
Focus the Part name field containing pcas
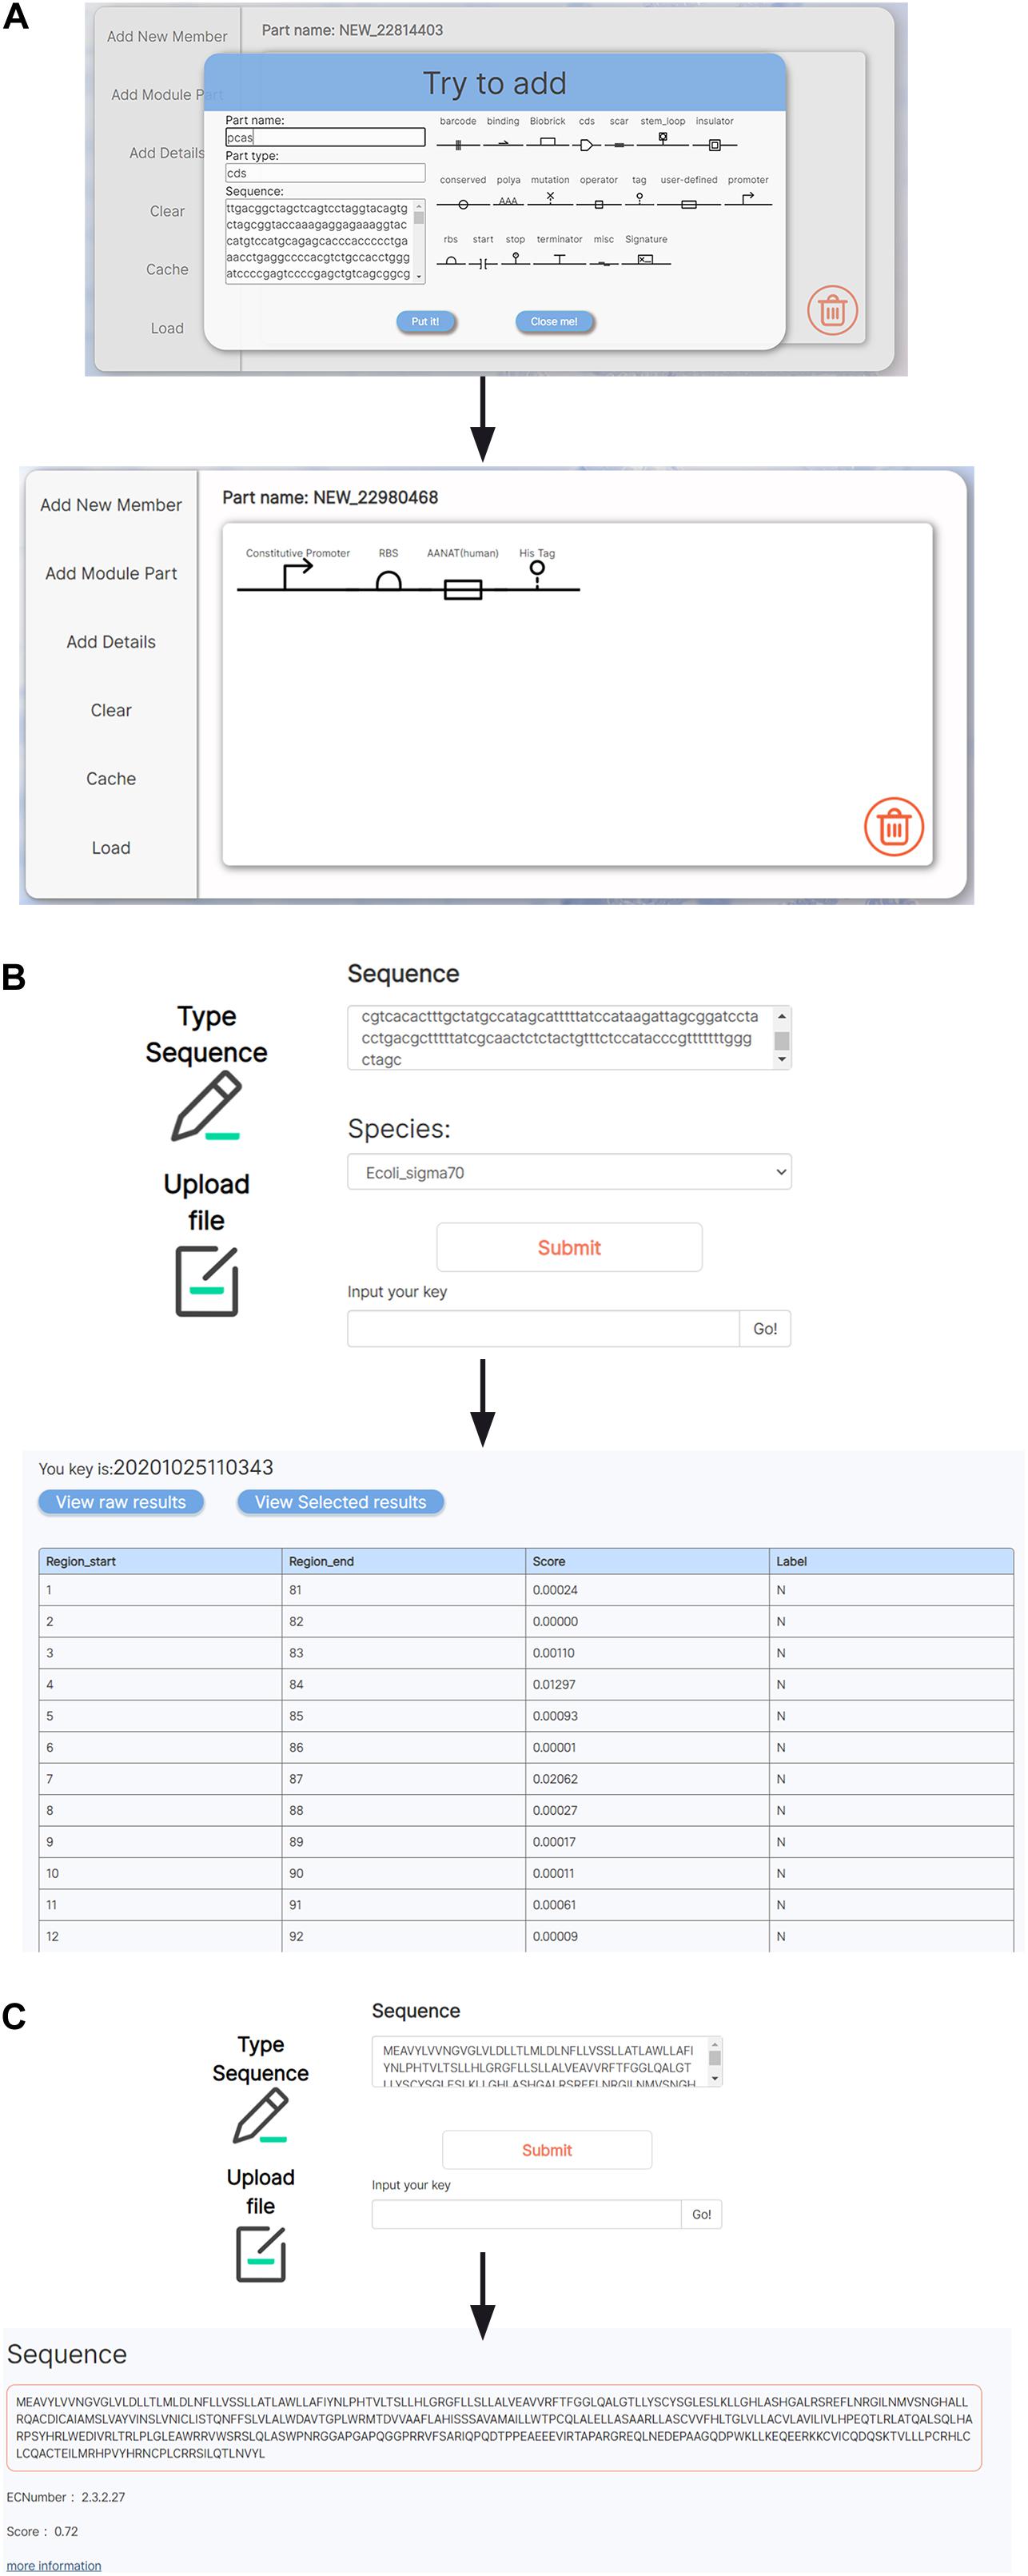[325, 137]
